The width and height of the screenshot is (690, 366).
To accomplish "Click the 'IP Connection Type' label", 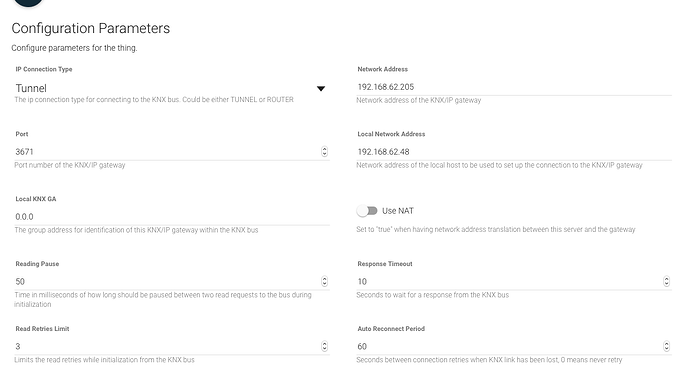I will 44,69.
